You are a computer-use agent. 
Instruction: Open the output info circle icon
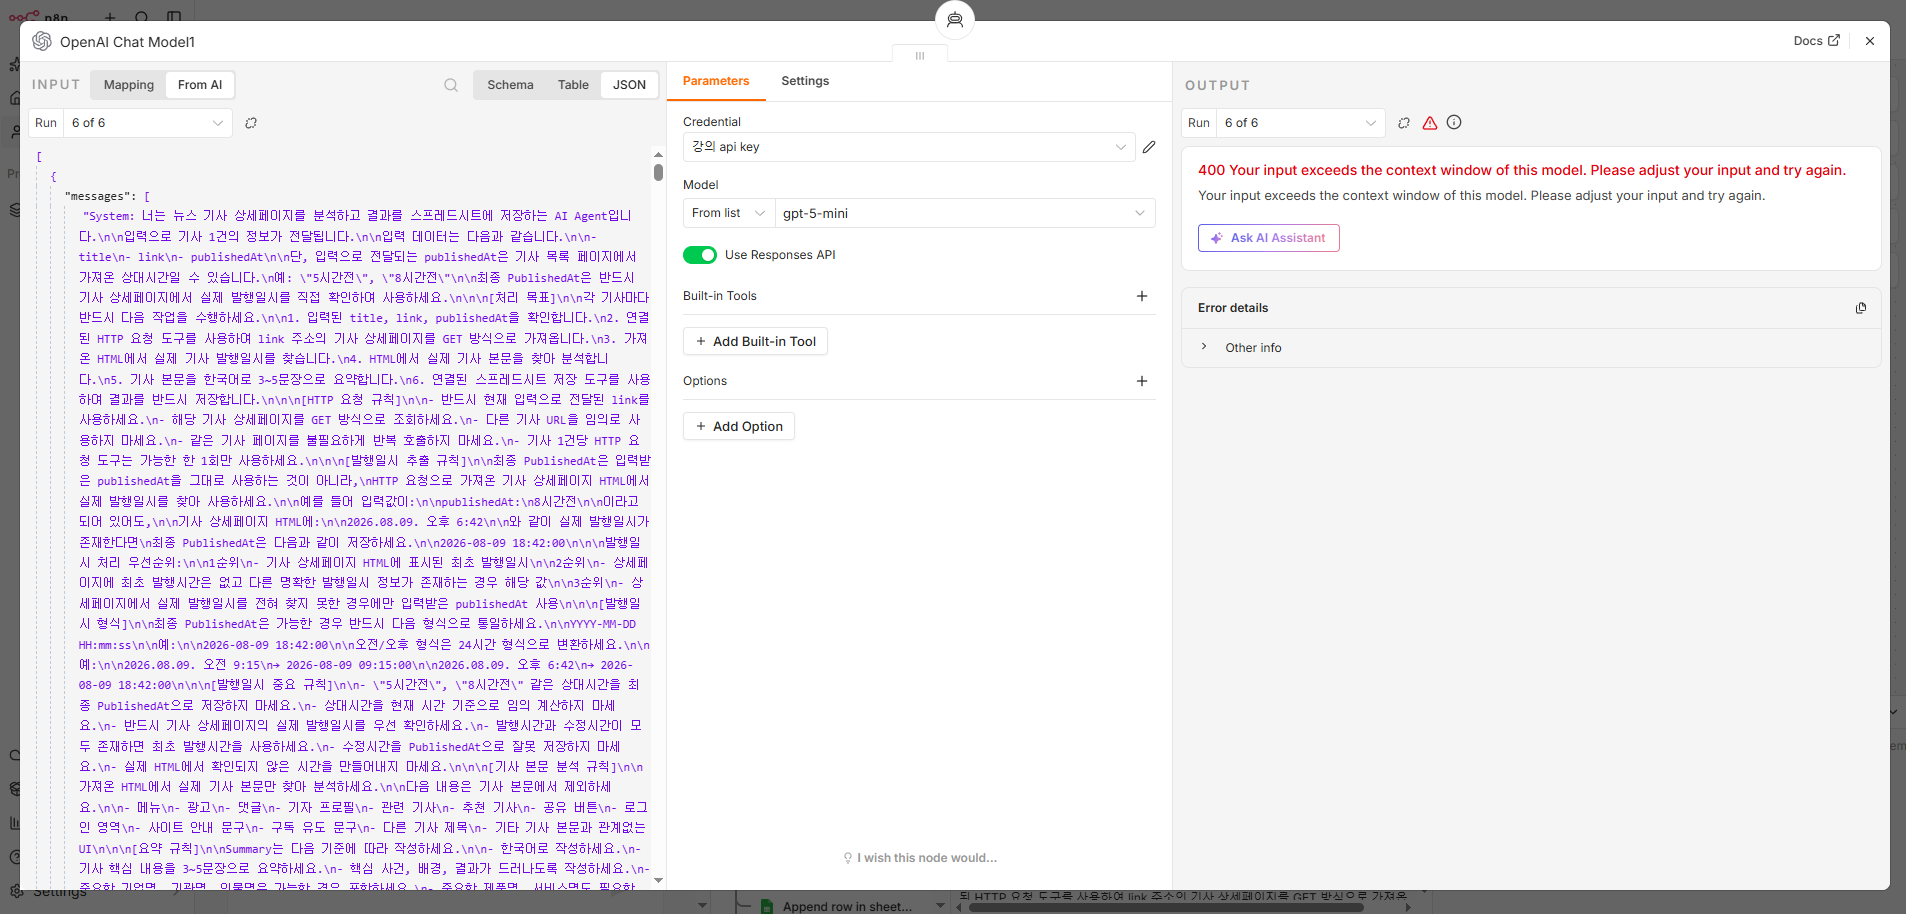pos(1454,122)
